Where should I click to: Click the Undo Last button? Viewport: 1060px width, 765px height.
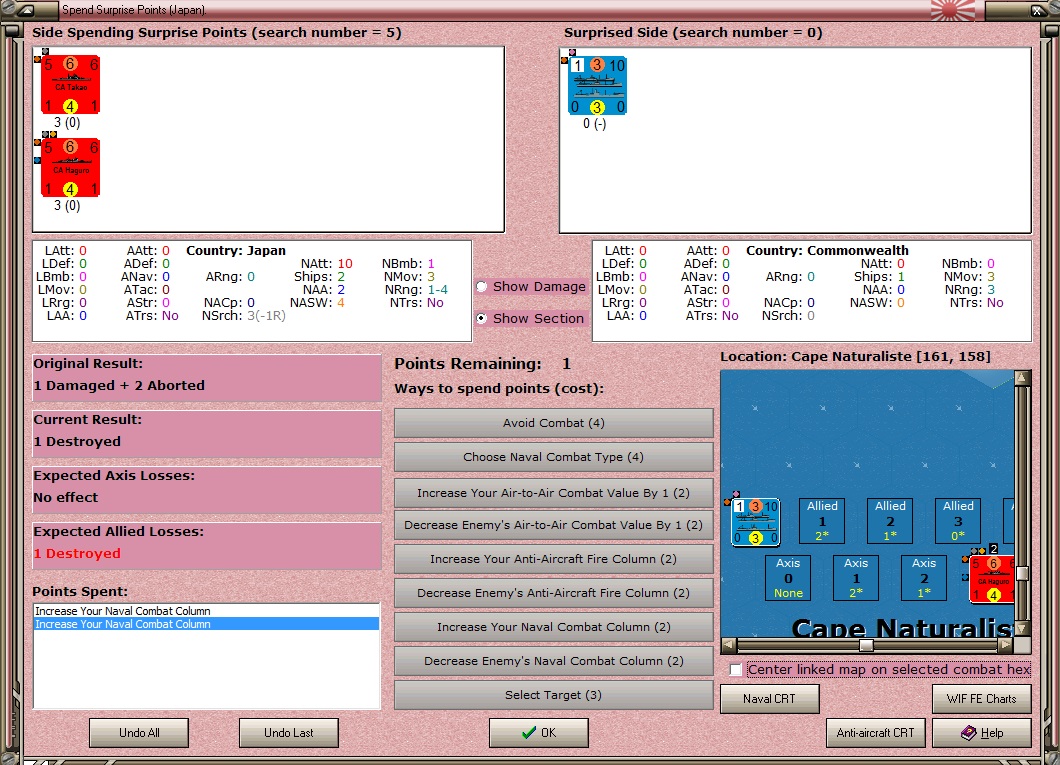tap(289, 733)
